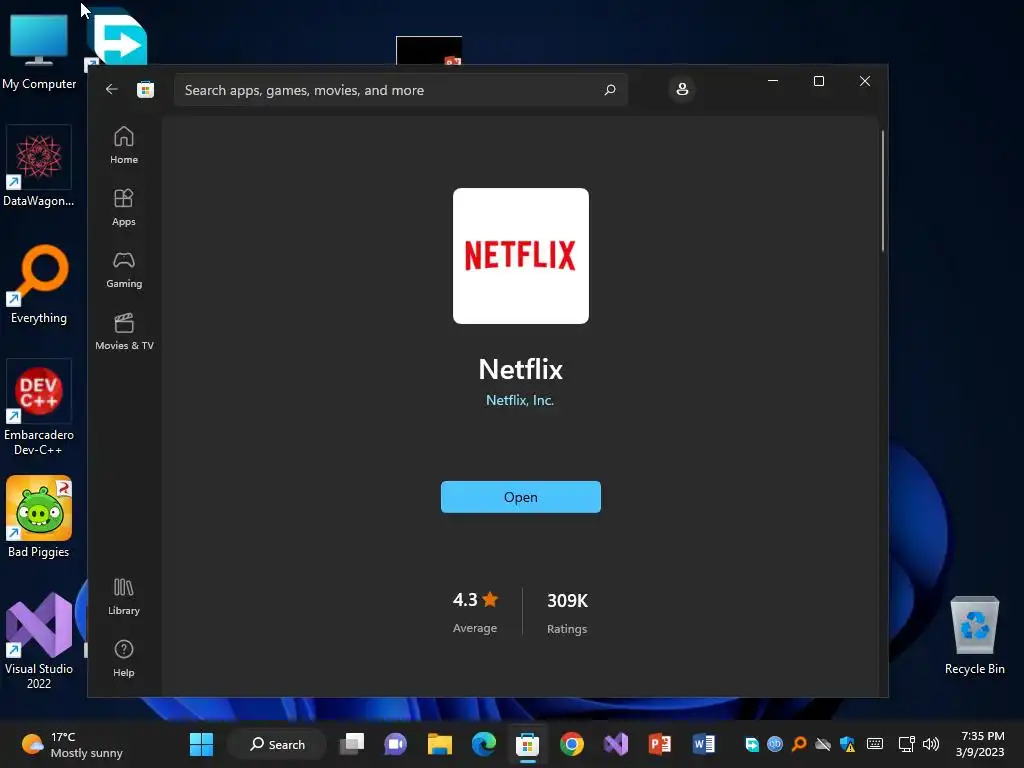Click the blue arrow app tray icon
The image size is (1024, 768).
(752, 744)
